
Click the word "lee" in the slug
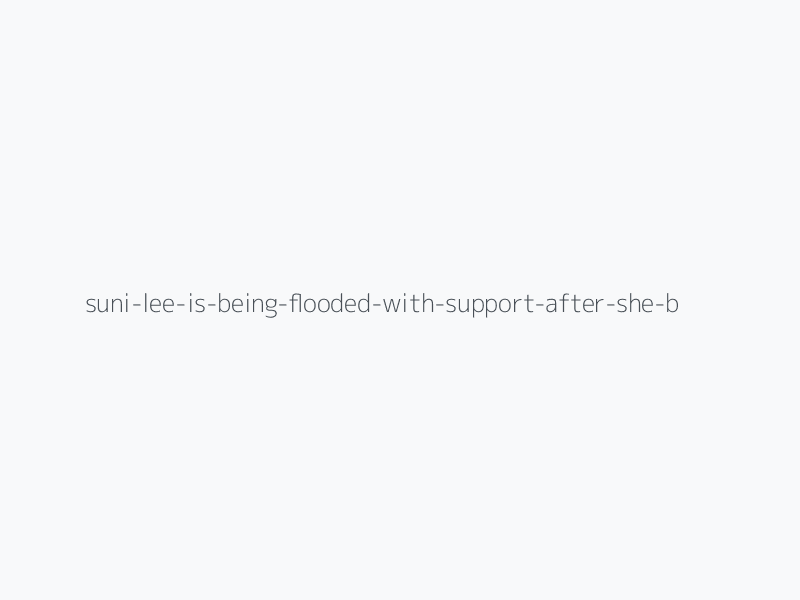tap(157, 304)
